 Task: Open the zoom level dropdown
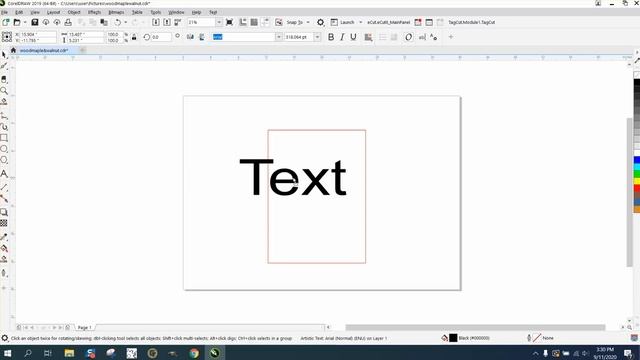pos(219,22)
